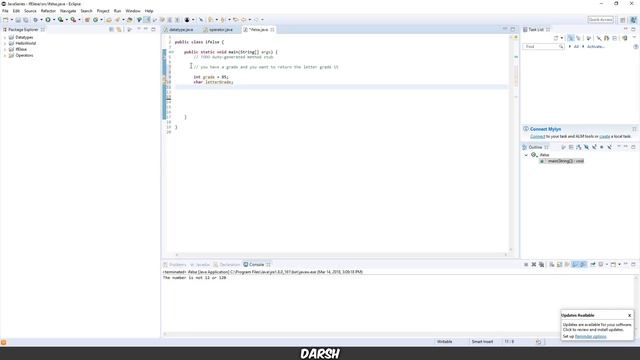
Task: Expand the Operators project
Action: point(5,56)
